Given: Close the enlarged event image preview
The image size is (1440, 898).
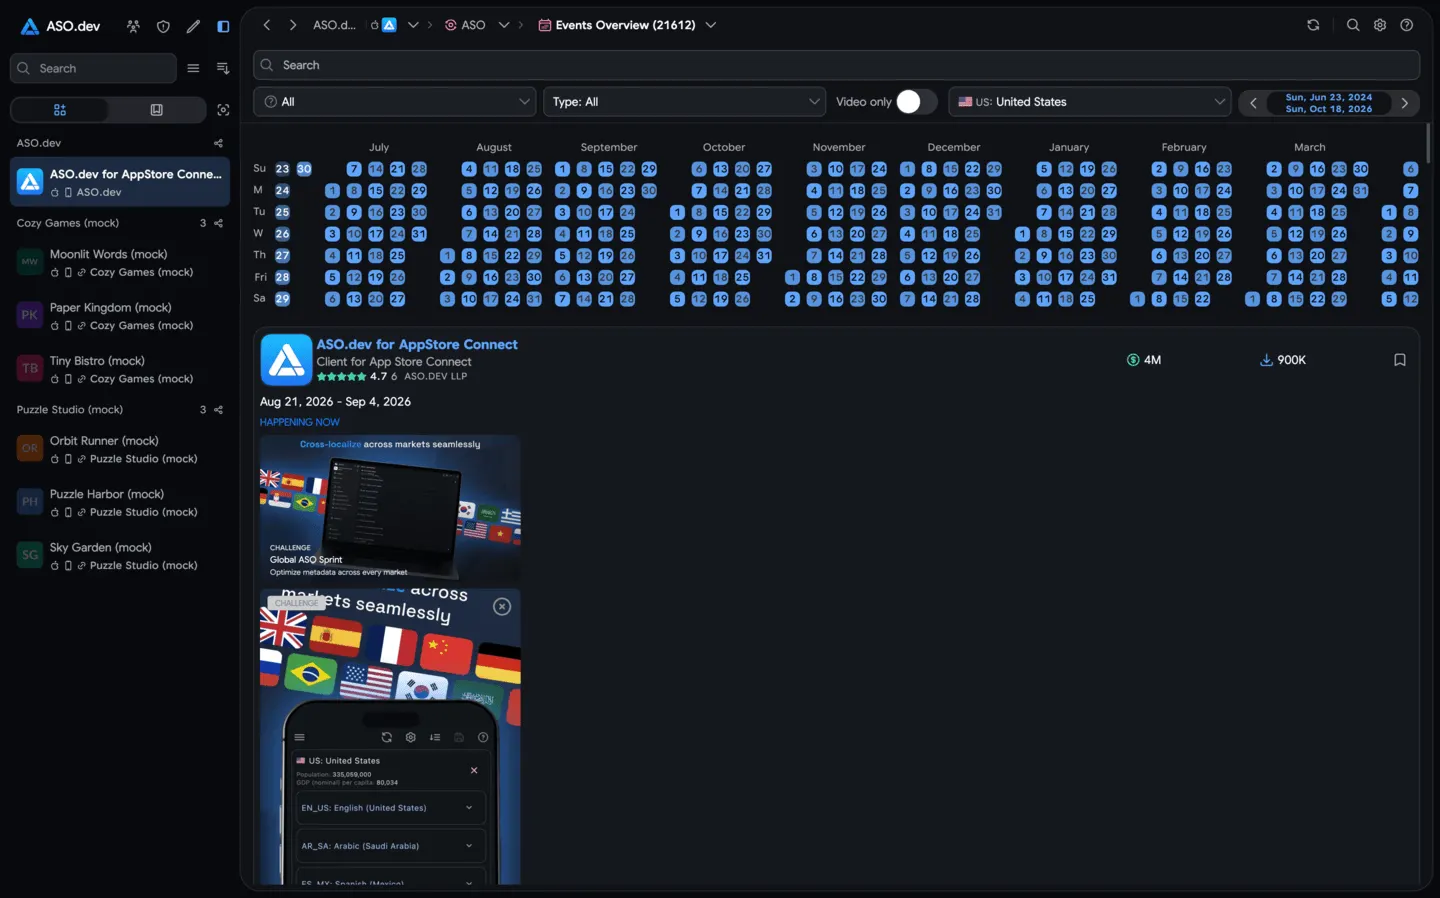Looking at the screenshot, I should 502,607.
